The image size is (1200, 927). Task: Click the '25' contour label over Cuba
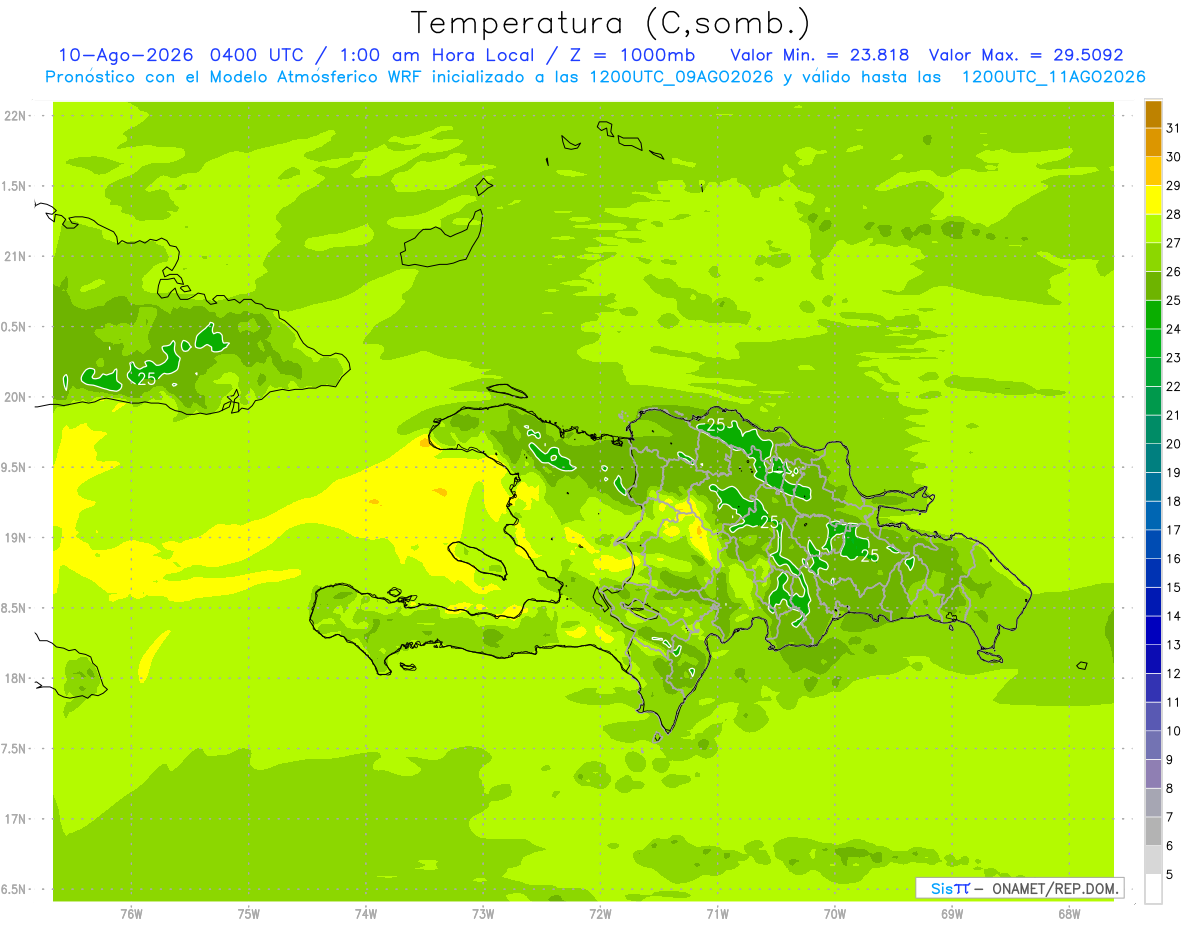click(146, 379)
